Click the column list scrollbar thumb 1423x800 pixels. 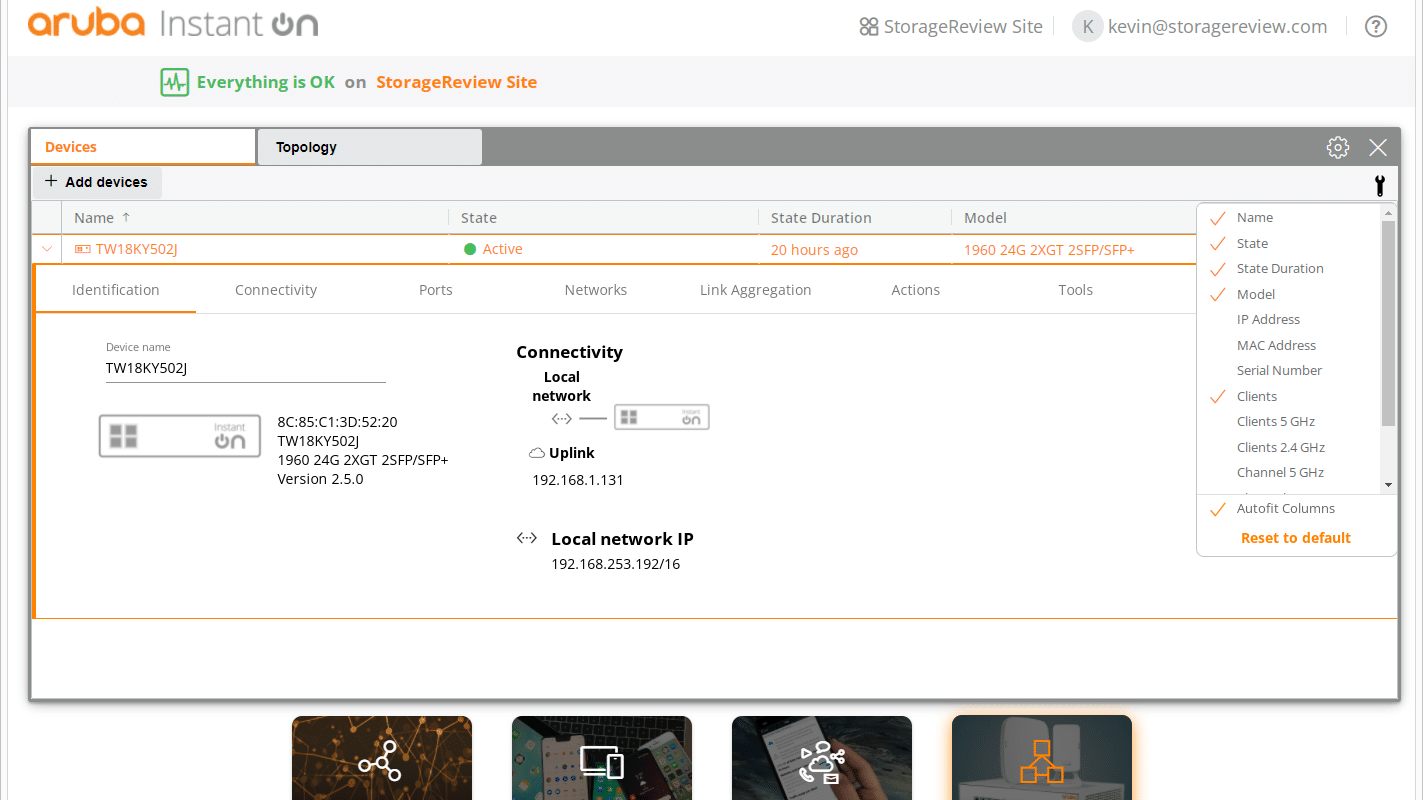click(x=1388, y=323)
